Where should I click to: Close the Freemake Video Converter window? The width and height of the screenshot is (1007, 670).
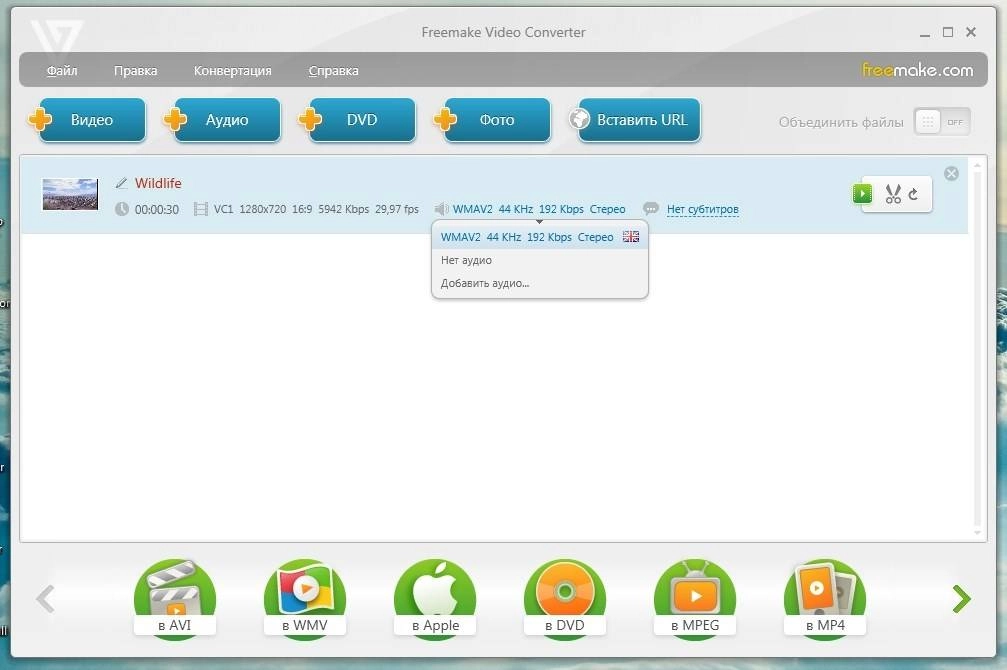(971, 32)
